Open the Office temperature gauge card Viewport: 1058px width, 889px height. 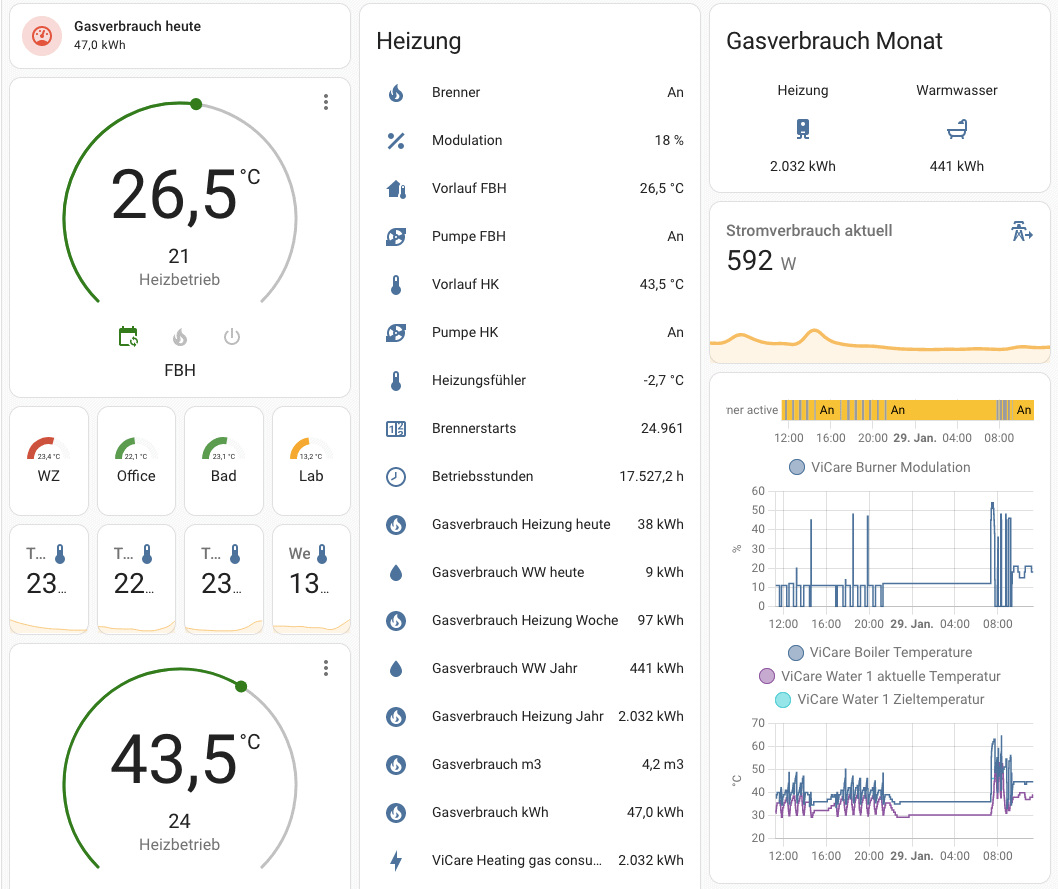136,460
